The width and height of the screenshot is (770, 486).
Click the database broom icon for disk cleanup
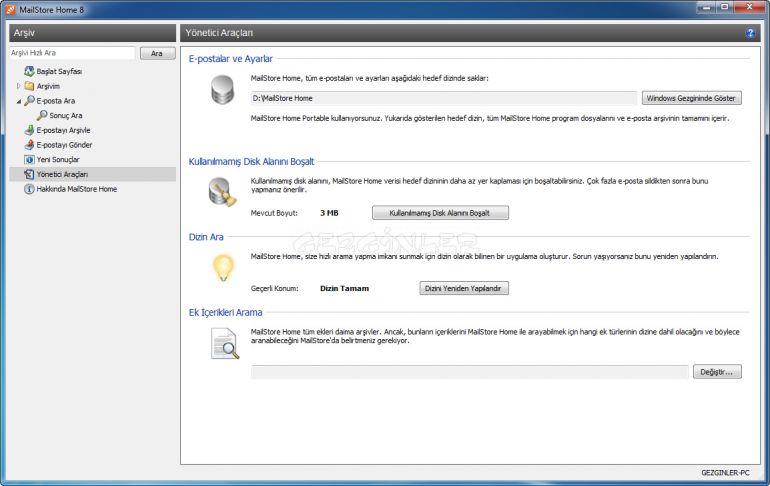[x=222, y=192]
